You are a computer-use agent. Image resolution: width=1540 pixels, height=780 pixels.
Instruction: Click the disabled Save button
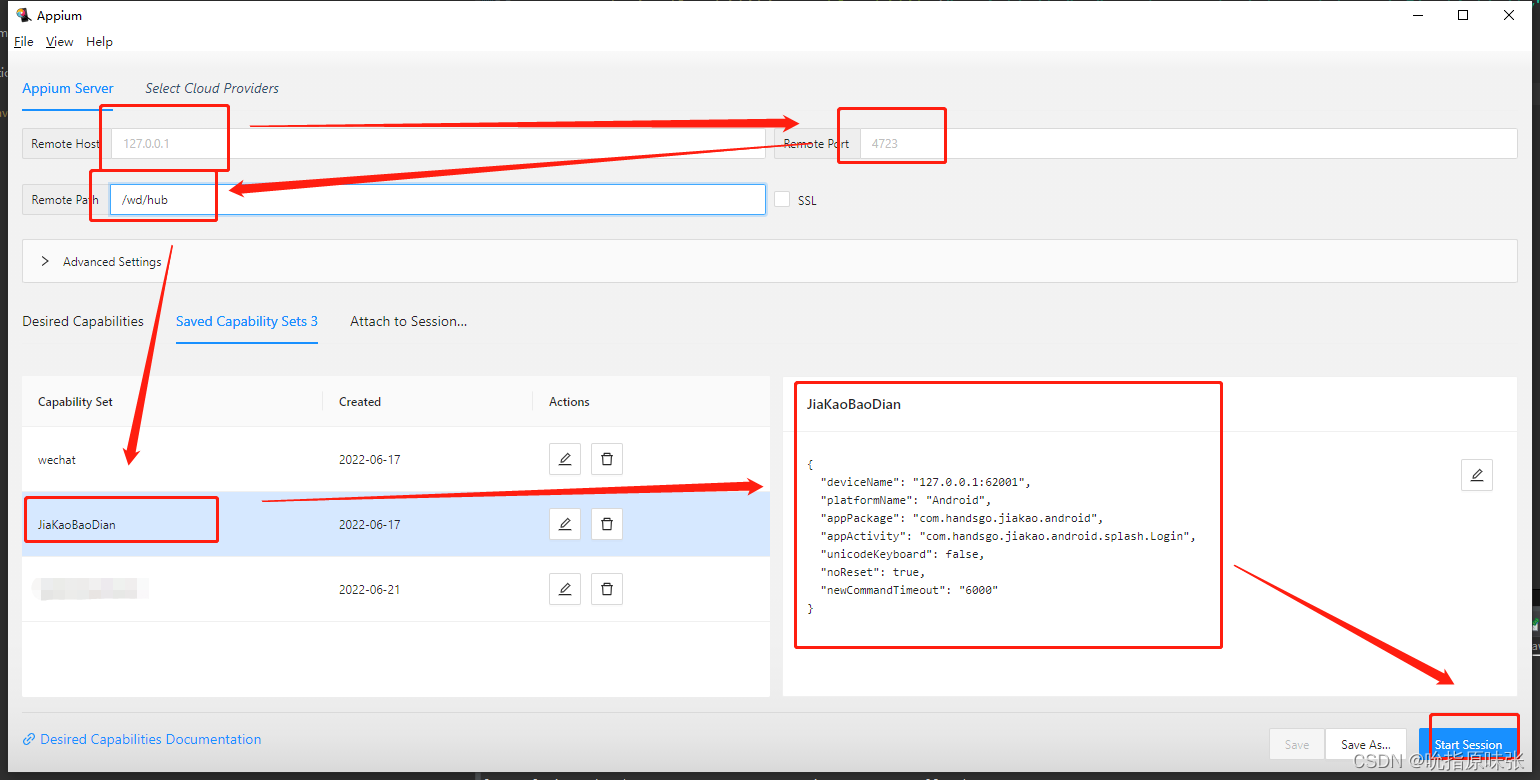pyautogui.click(x=1297, y=744)
